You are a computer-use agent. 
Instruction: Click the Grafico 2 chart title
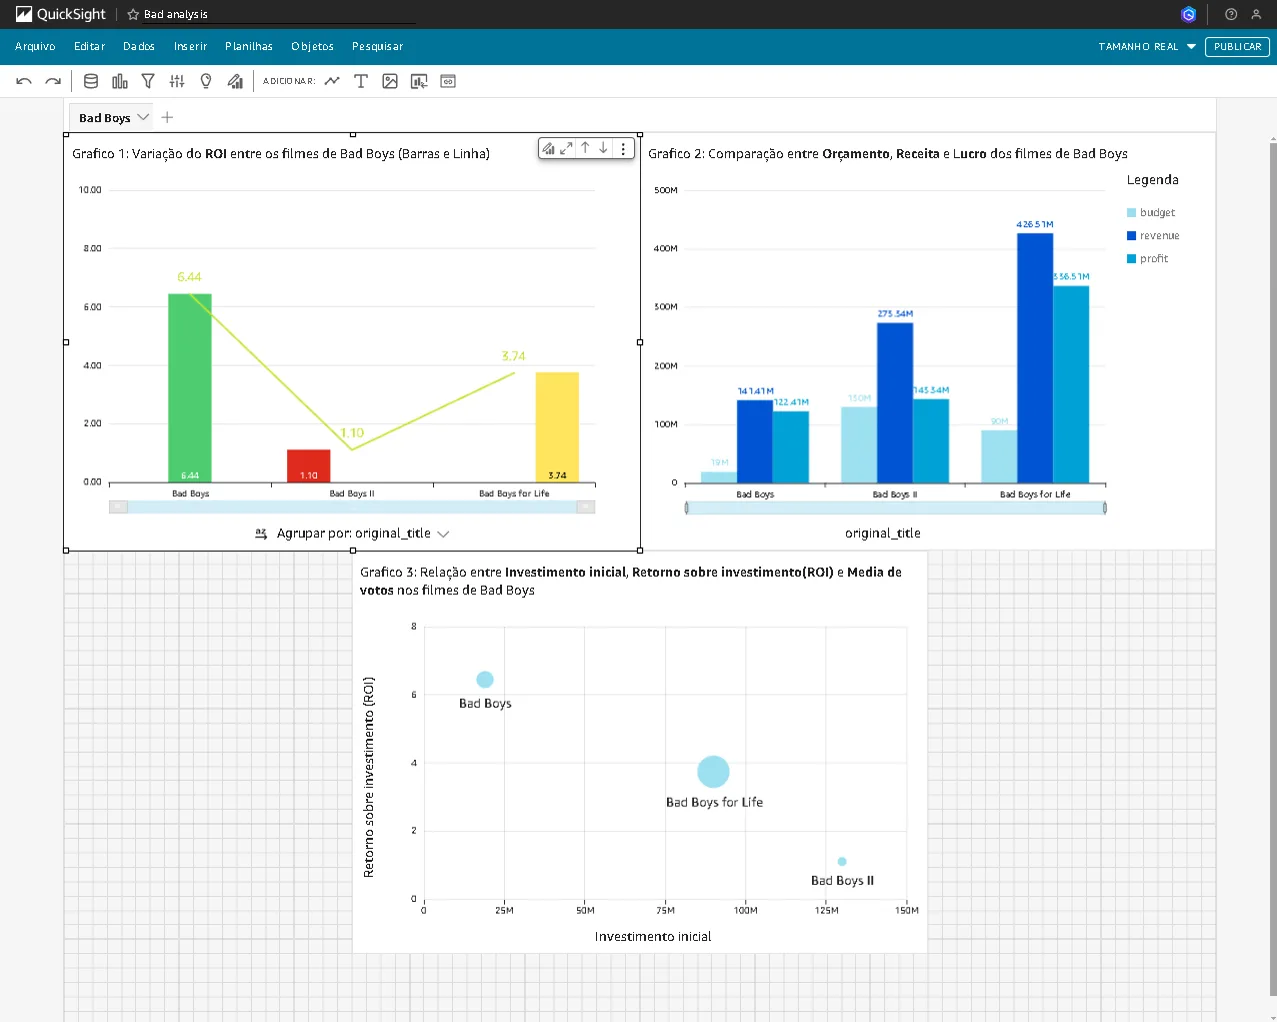(x=888, y=154)
